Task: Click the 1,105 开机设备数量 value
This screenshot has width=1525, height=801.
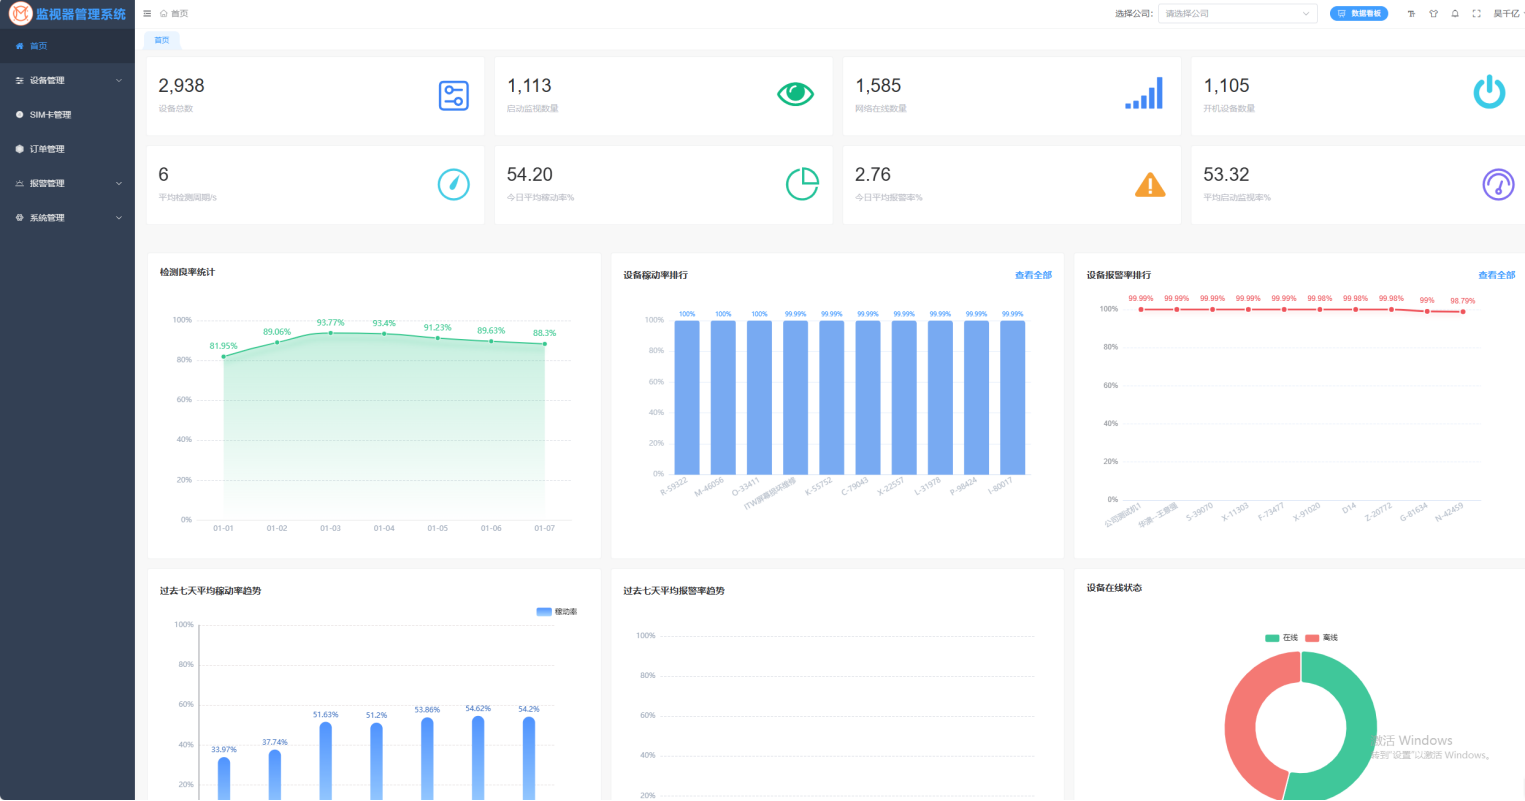Action: [x=1226, y=86]
